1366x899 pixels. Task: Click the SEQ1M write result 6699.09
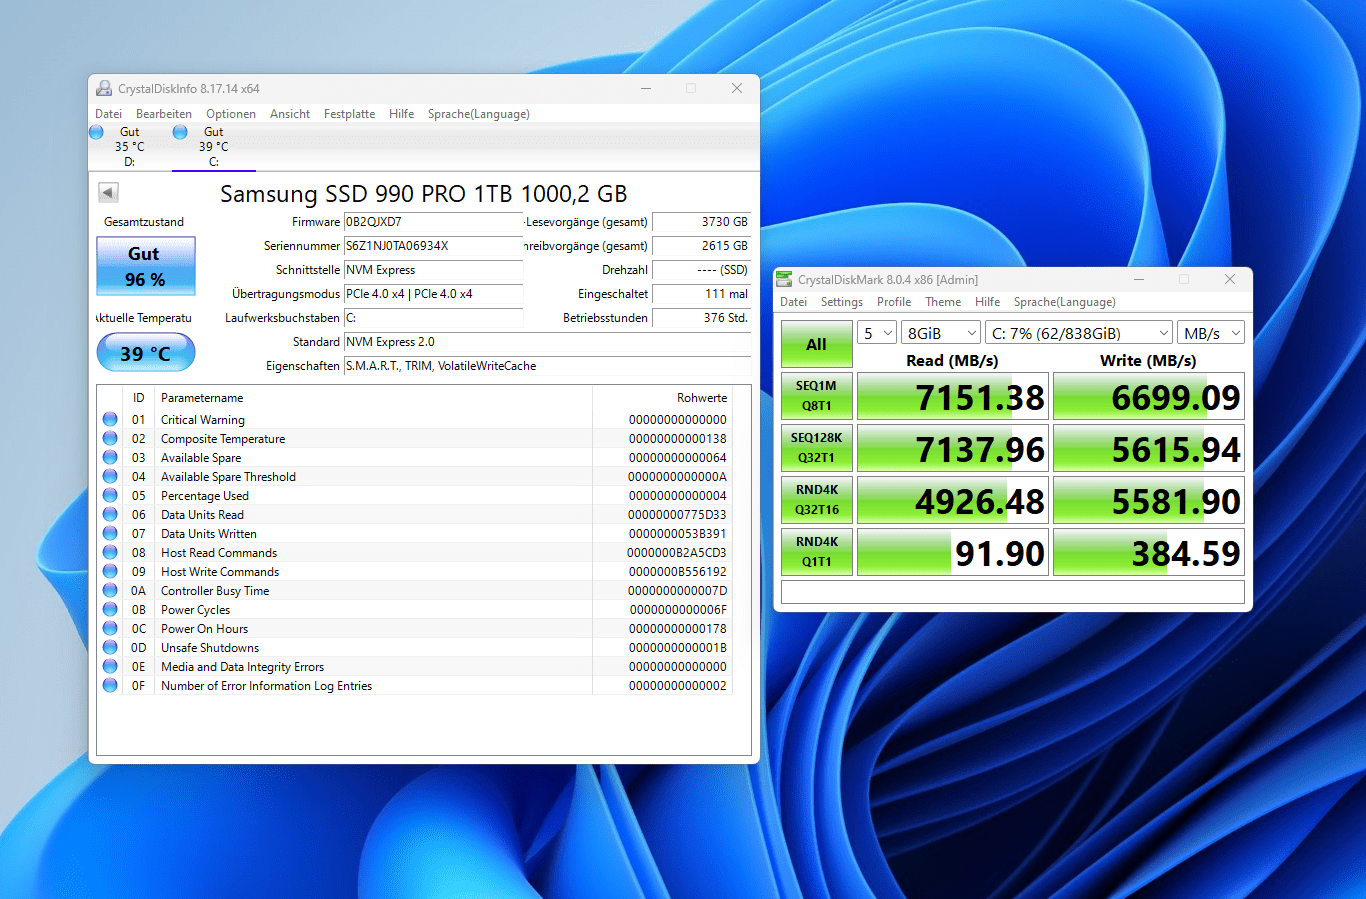(1149, 396)
